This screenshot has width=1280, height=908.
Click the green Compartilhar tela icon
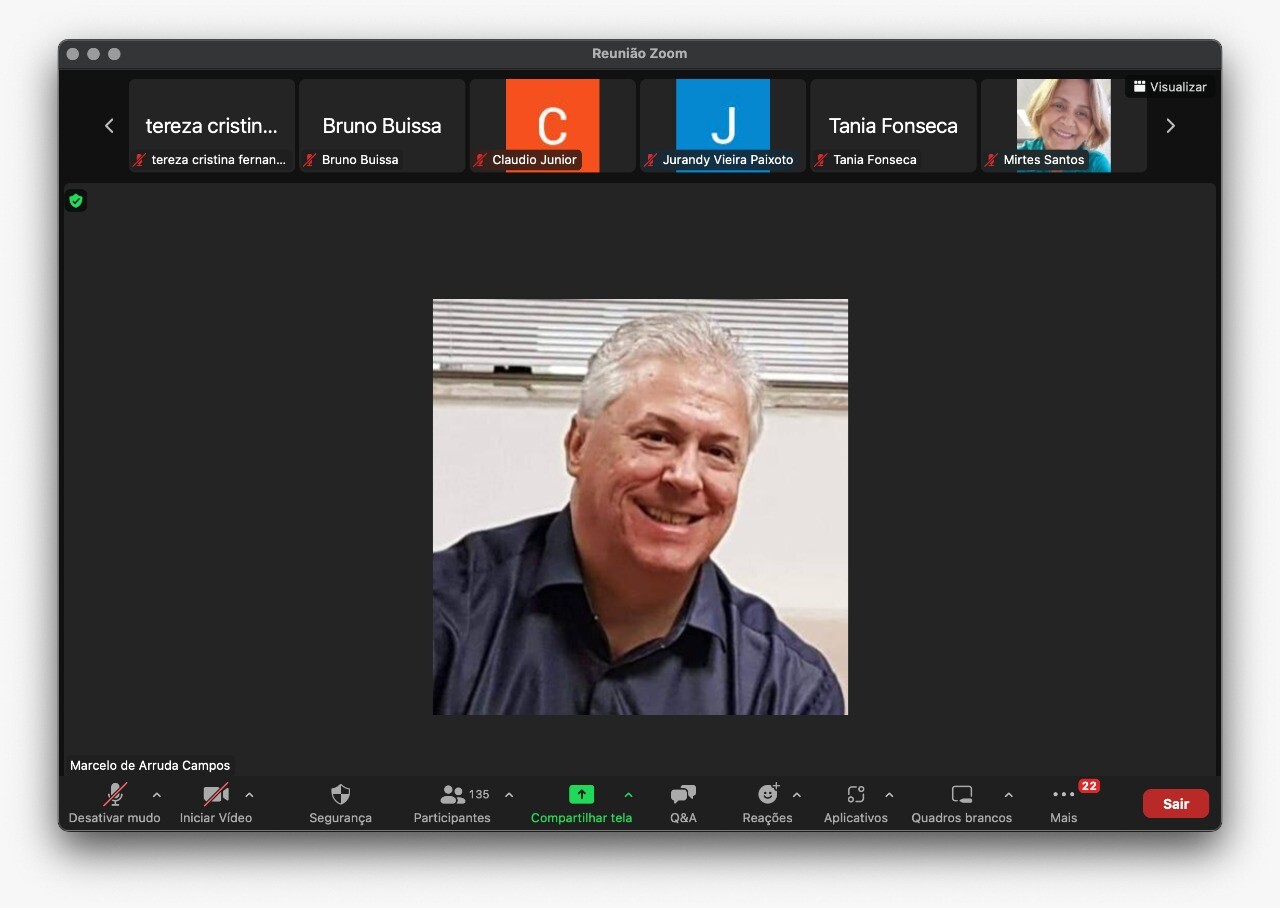coord(581,795)
